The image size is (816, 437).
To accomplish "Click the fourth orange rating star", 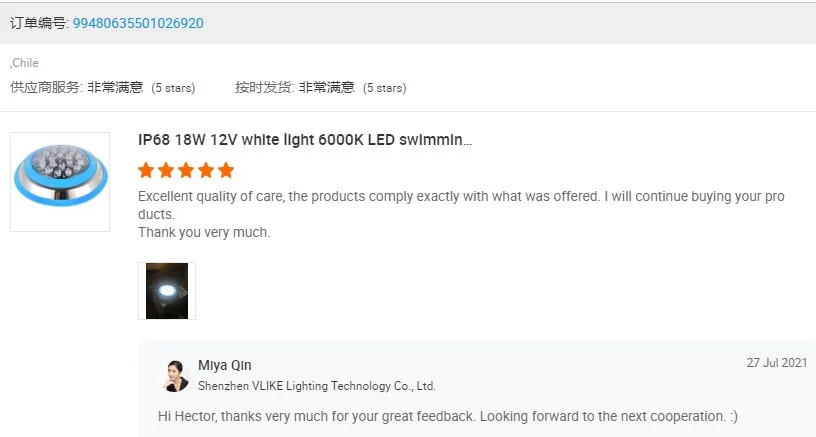I will 206,170.
